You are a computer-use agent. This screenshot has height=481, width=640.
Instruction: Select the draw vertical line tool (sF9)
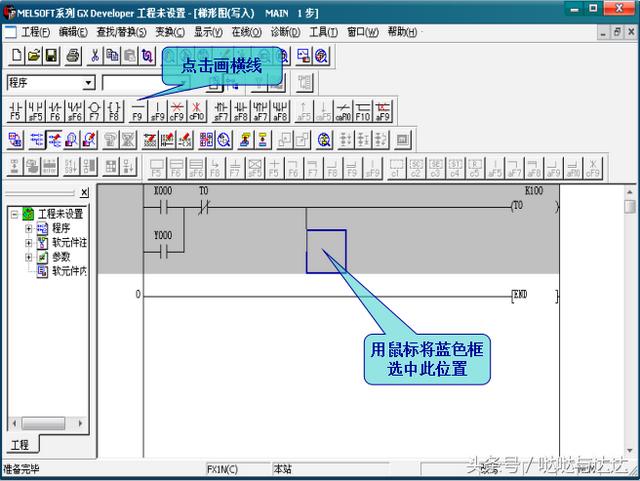[158, 111]
